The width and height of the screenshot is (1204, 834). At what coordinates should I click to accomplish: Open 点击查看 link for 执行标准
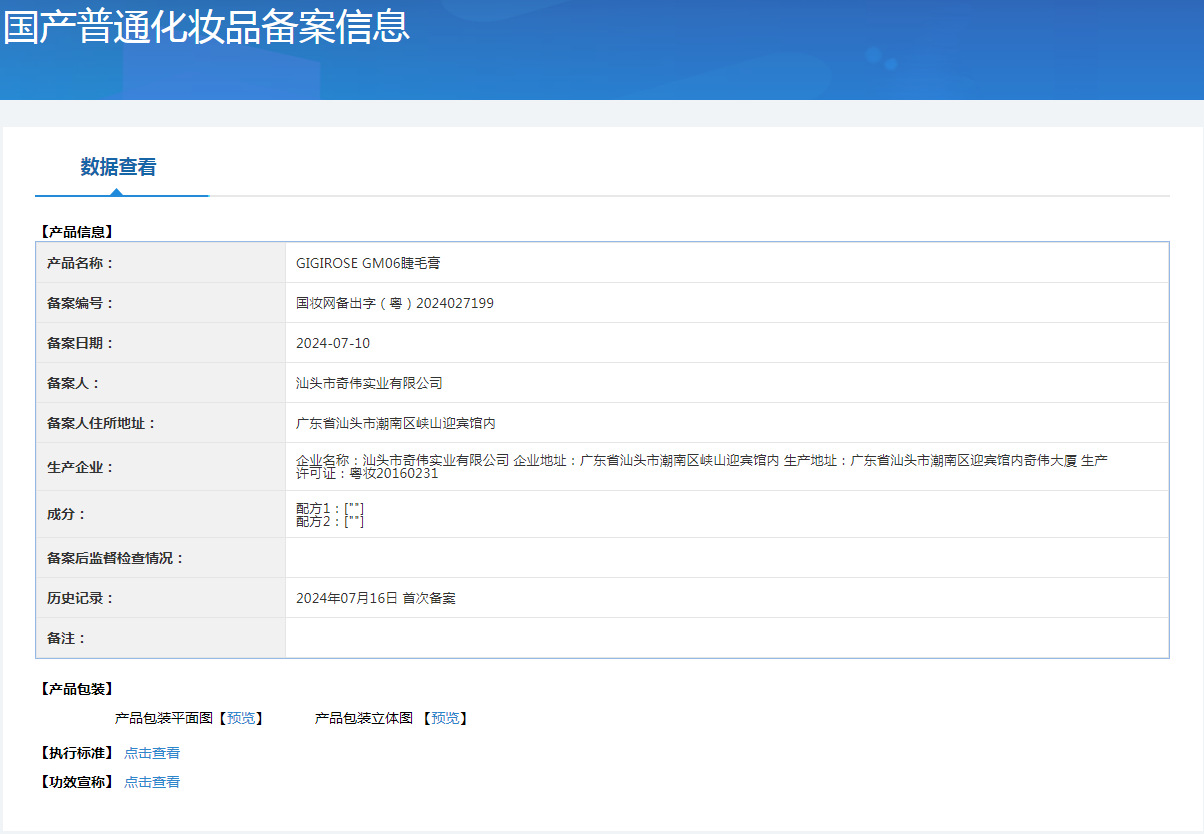pyautogui.click(x=152, y=753)
